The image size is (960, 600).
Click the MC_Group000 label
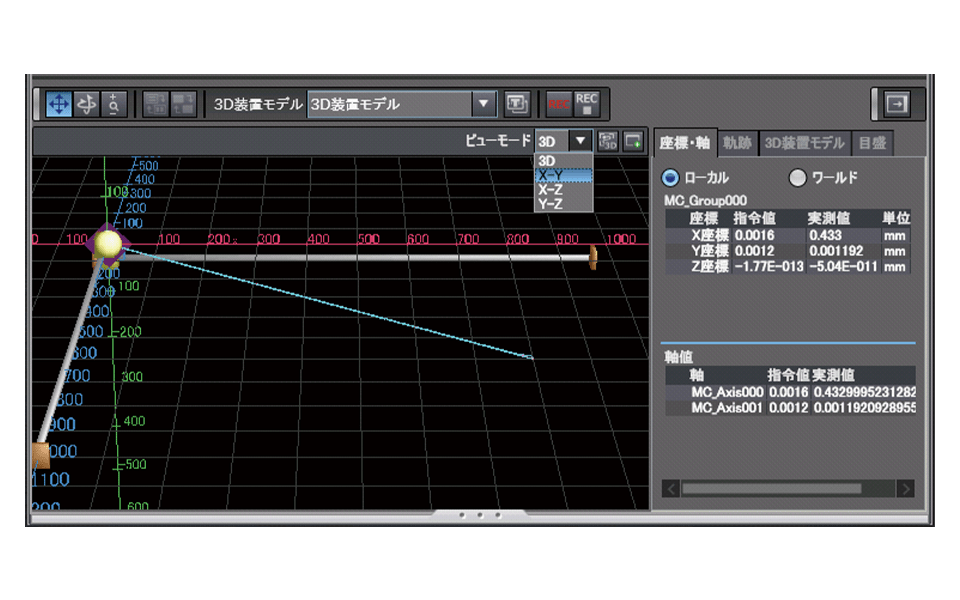coord(705,201)
